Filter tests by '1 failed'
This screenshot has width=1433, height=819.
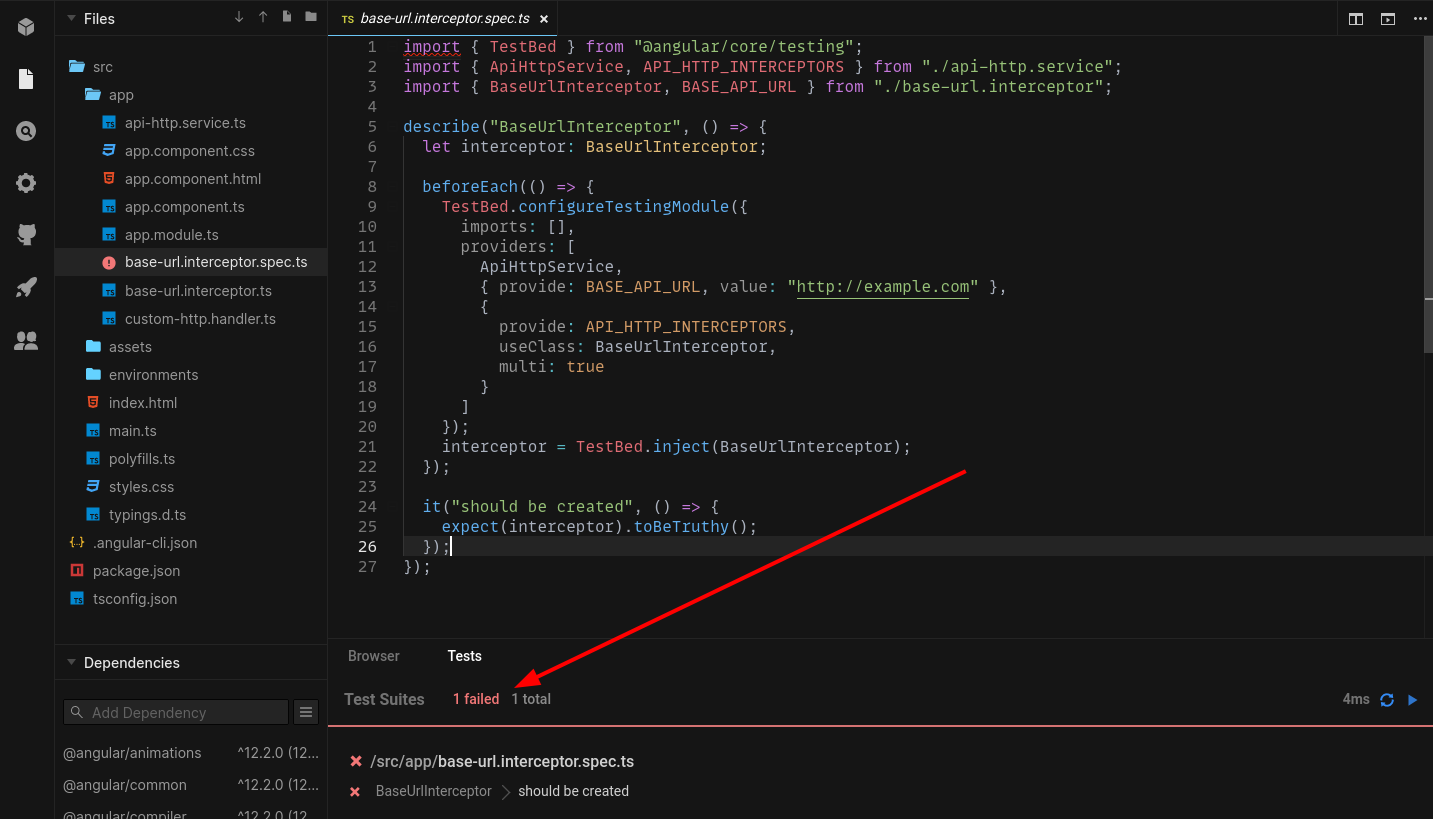click(476, 699)
